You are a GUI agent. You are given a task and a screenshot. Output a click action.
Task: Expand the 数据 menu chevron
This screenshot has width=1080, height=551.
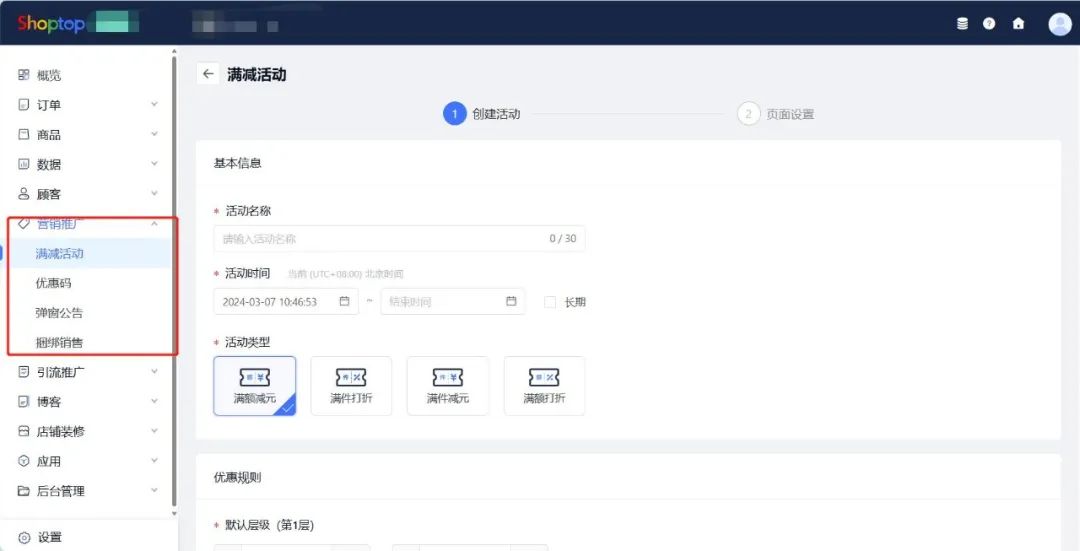[154, 163]
